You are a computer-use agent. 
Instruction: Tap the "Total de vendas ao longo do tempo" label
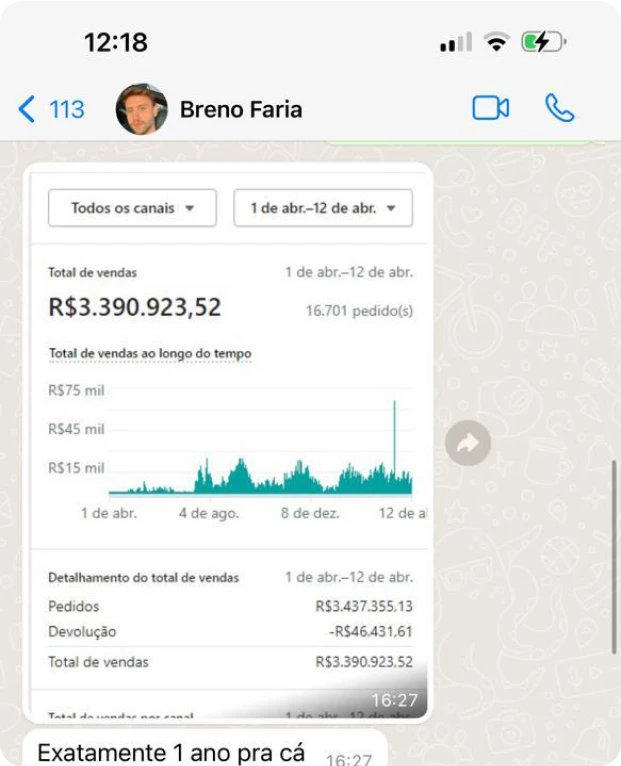click(150, 354)
